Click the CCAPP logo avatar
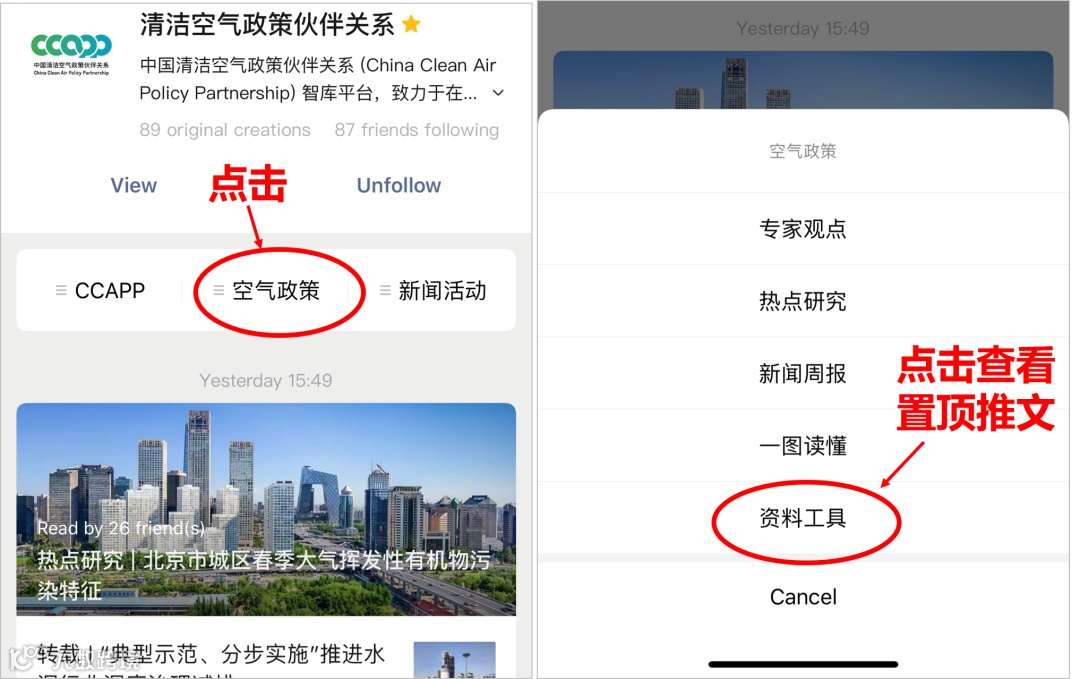 [71, 54]
